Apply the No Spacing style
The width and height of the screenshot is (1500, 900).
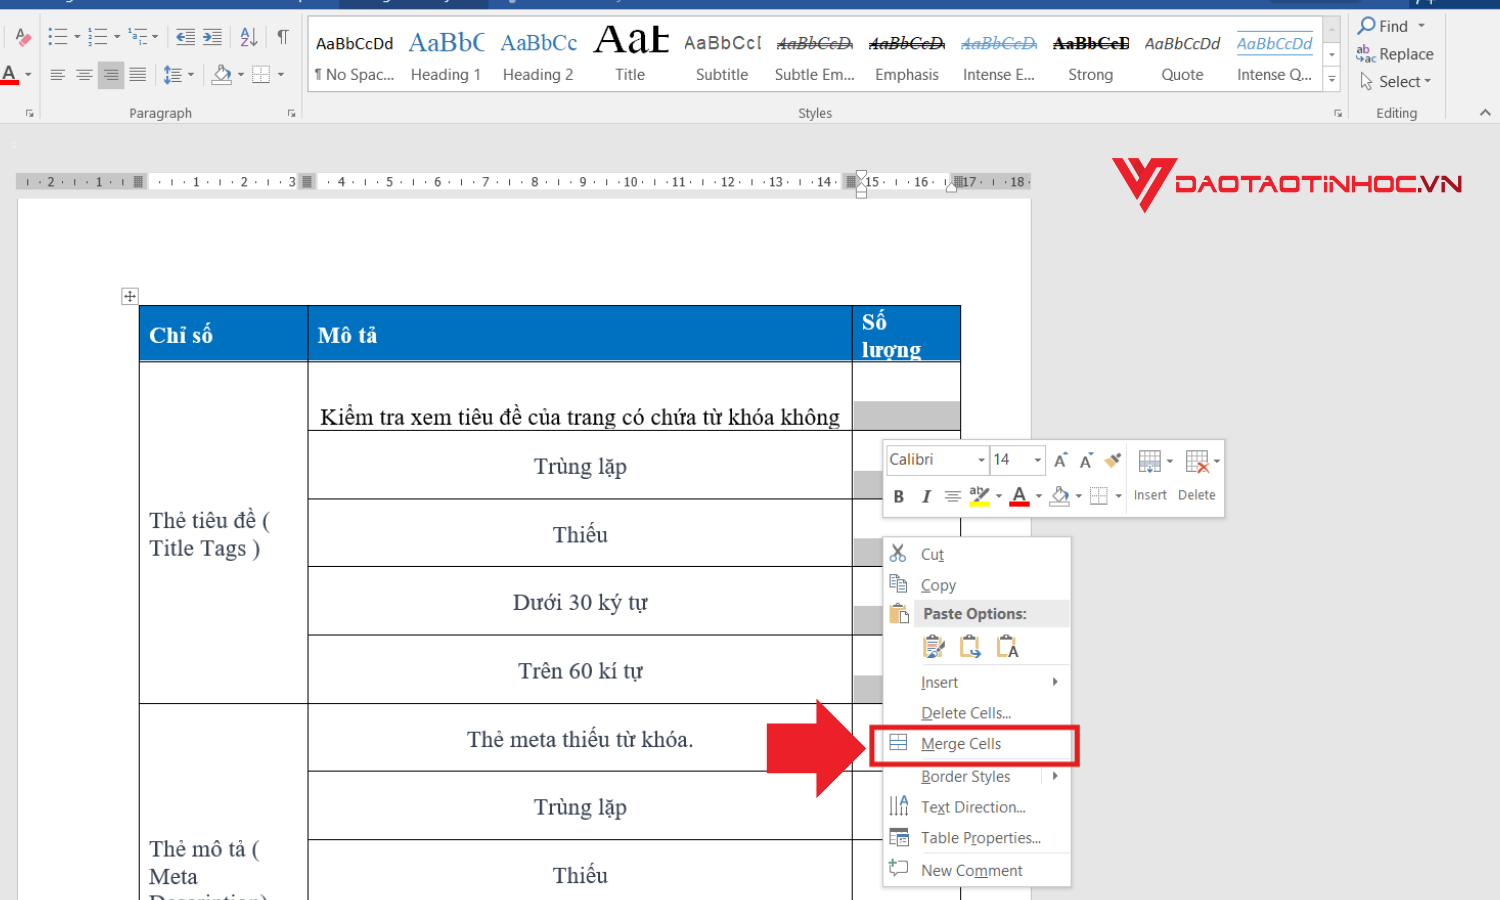(x=354, y=56)
